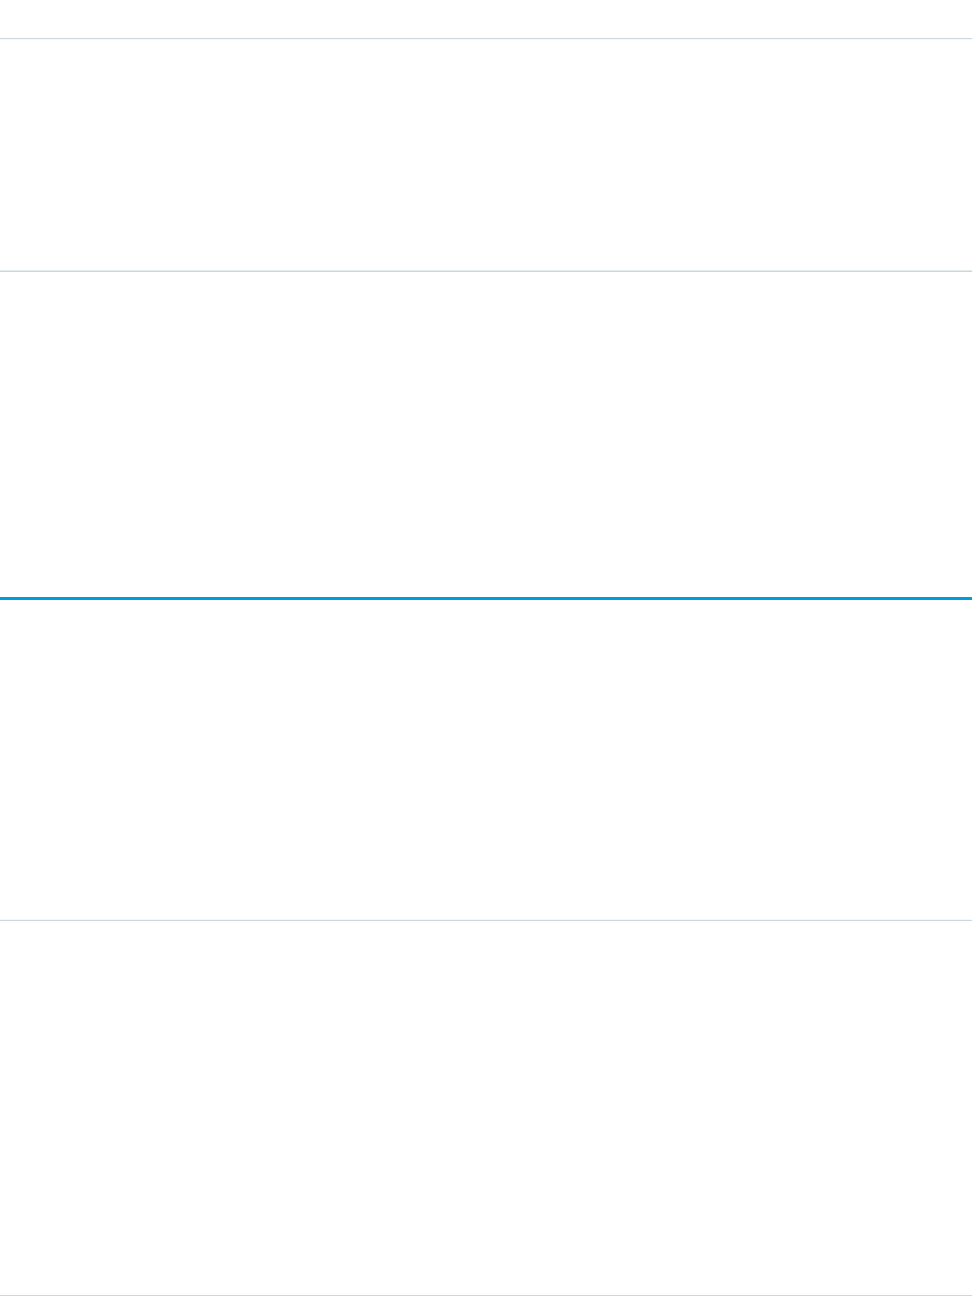
Task: Click left end of gray line under blue divider
Action: tap(5, 920)
